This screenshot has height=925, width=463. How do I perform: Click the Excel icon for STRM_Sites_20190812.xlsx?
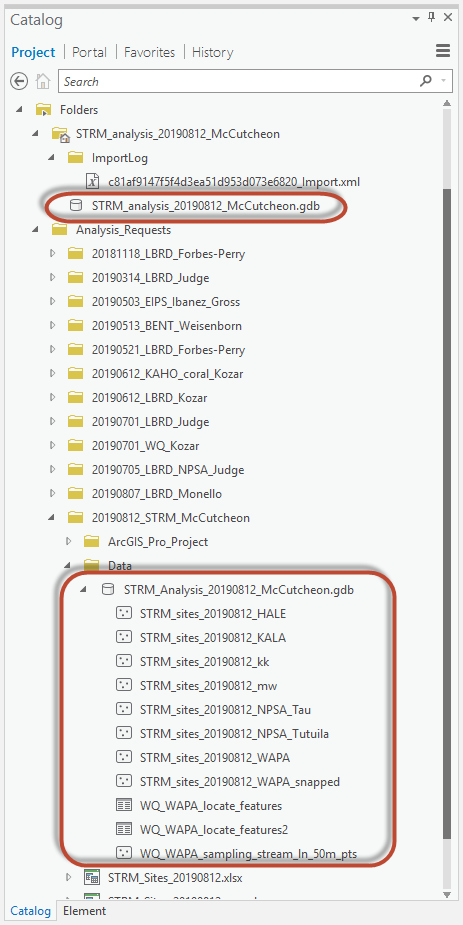pyautogui.click(x=91, y=877)
